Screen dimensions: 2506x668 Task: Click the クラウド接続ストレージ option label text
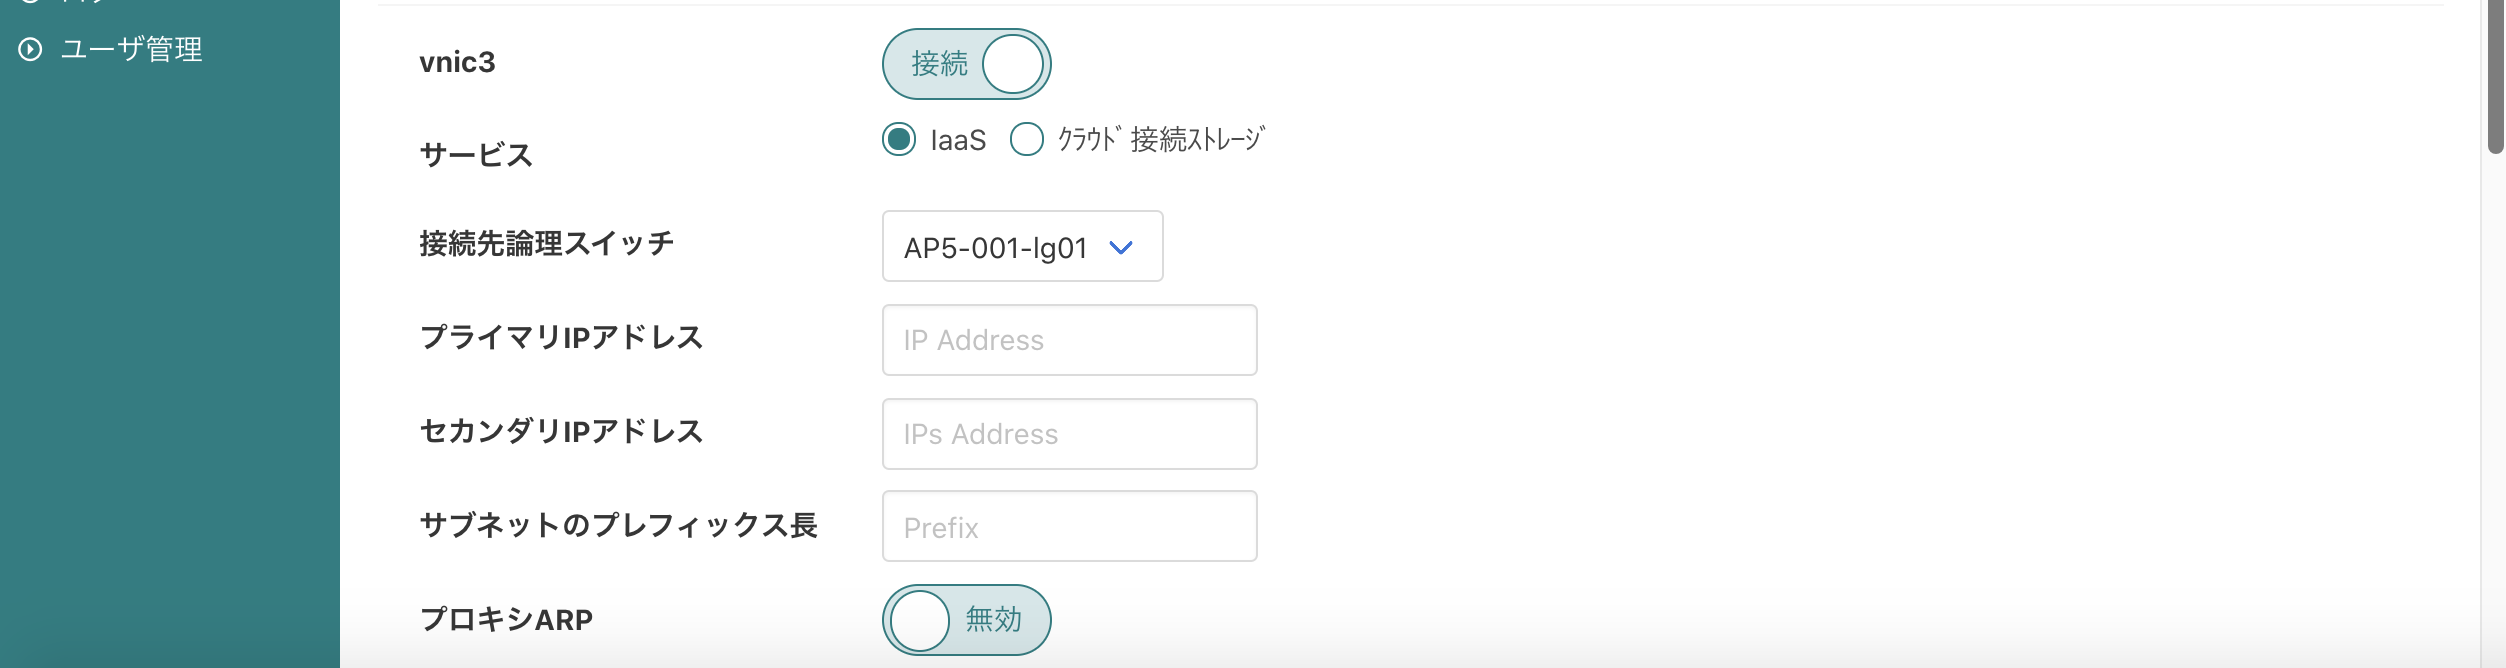click(x=1161, y=139)
